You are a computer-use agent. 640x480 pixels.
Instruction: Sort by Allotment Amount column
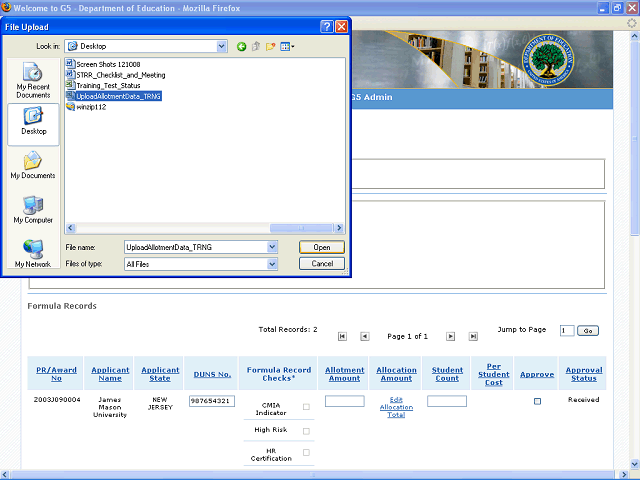click(x=344, y=374)
